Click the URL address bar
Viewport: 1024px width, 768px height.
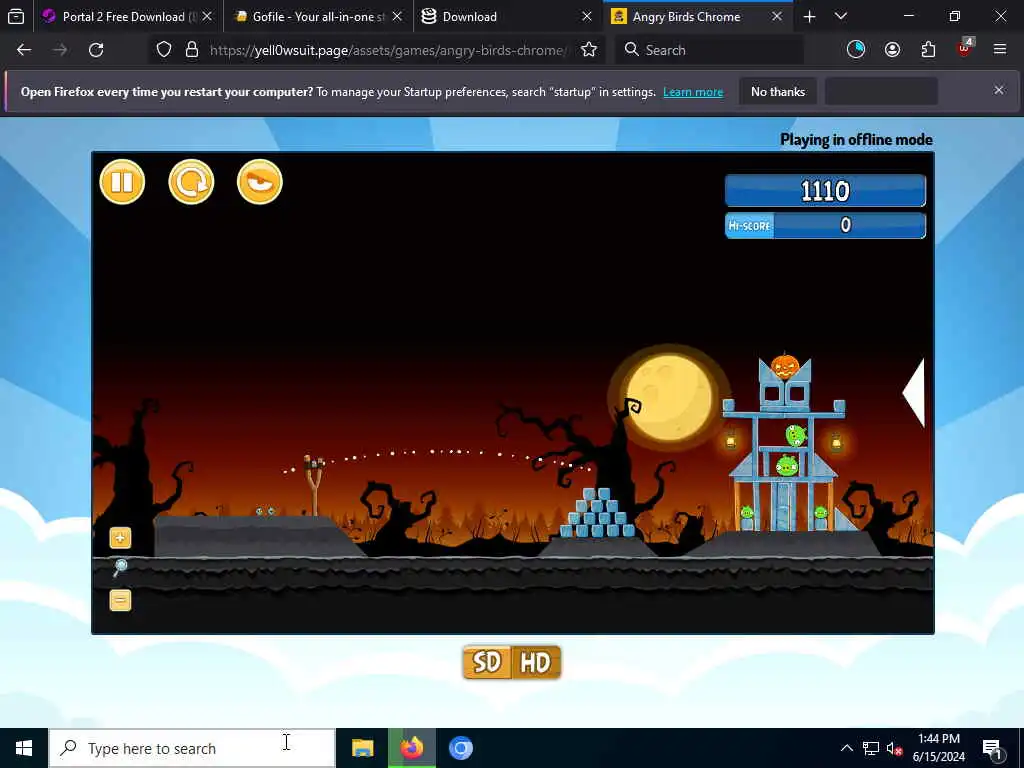coord(389,50)
